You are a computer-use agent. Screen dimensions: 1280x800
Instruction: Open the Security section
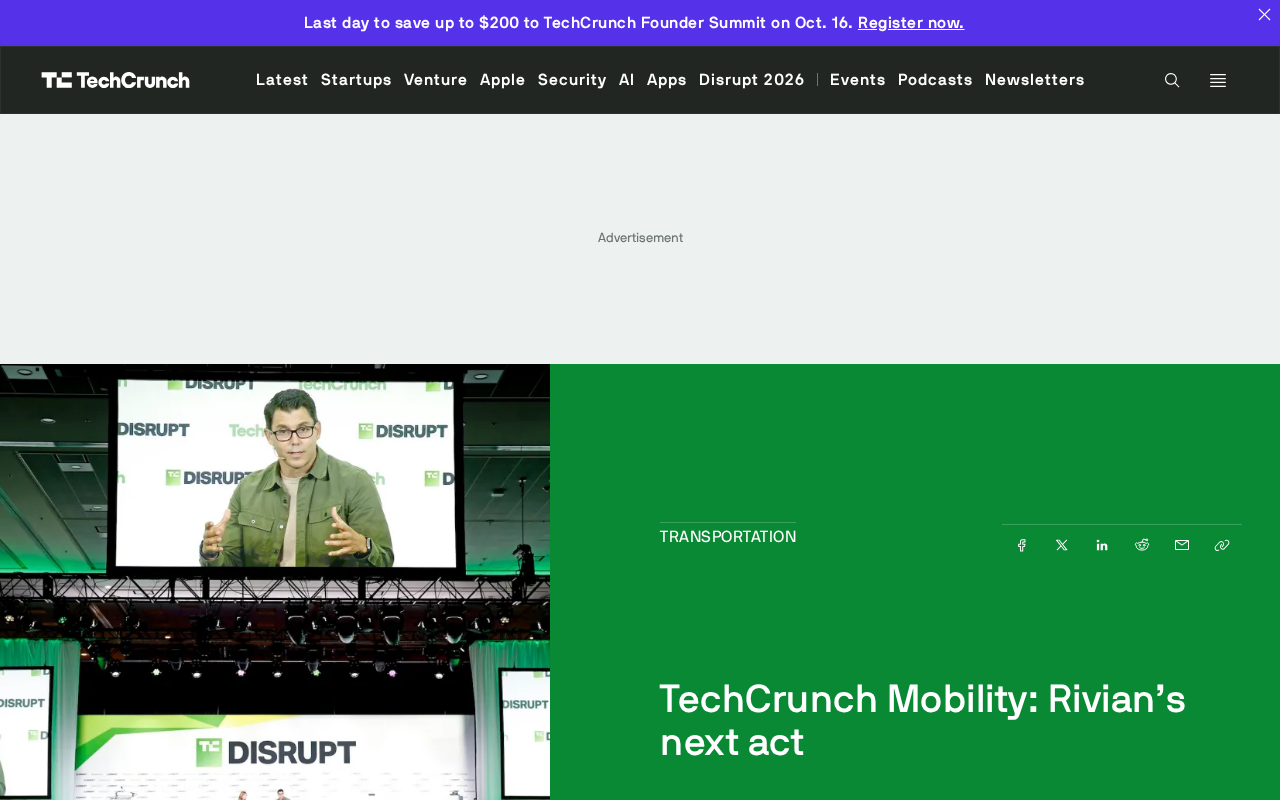tap(572, 79)
